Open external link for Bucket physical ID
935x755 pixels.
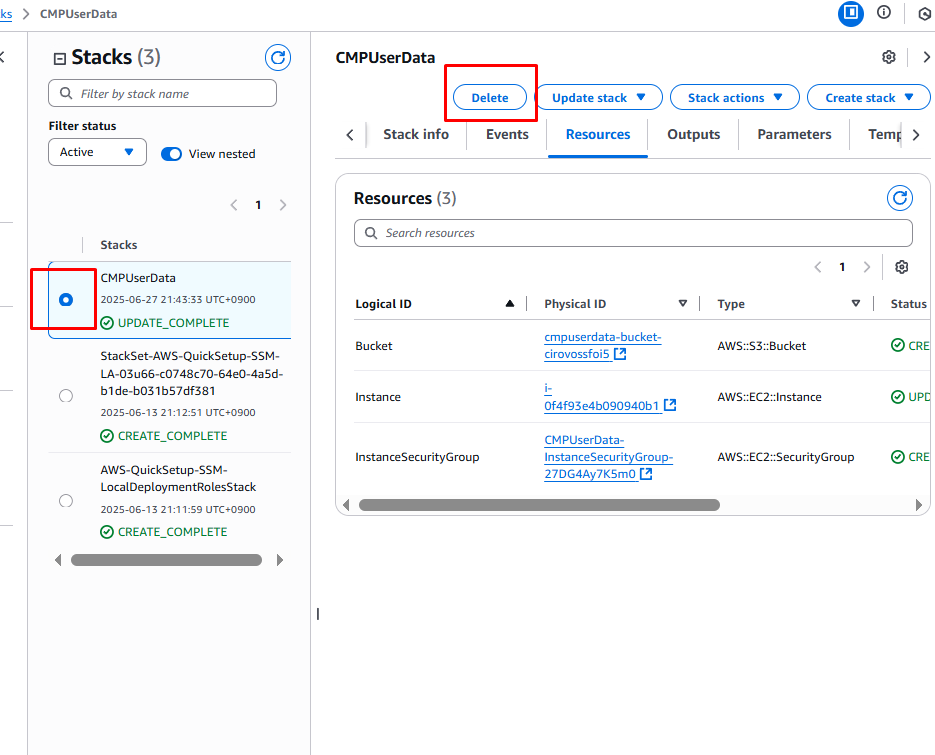[620, 355]
